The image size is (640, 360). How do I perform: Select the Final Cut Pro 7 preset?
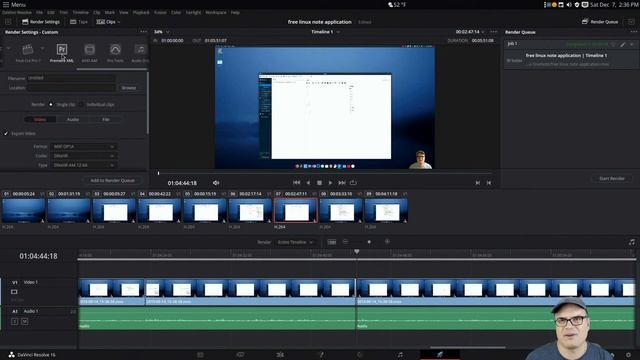[28, 53]
